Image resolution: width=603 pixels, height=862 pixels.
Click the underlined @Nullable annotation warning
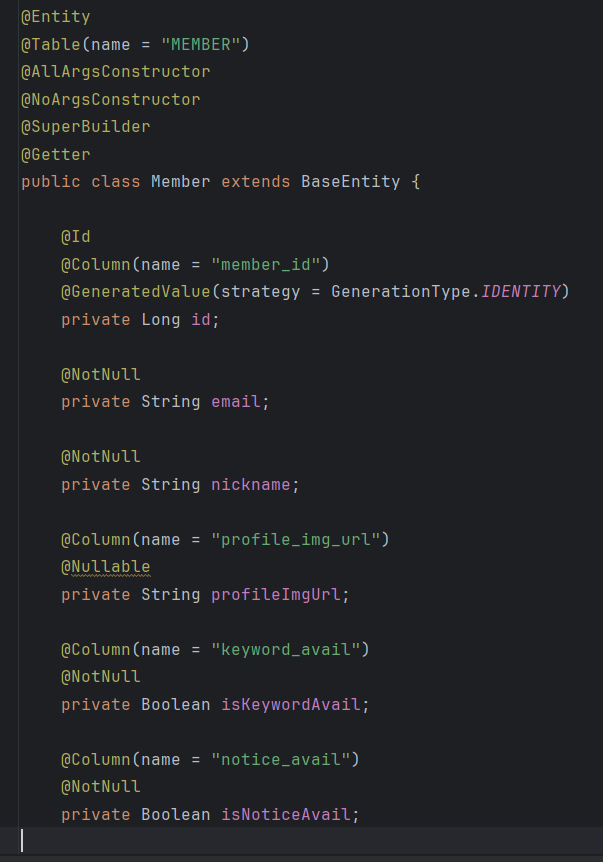106,567
